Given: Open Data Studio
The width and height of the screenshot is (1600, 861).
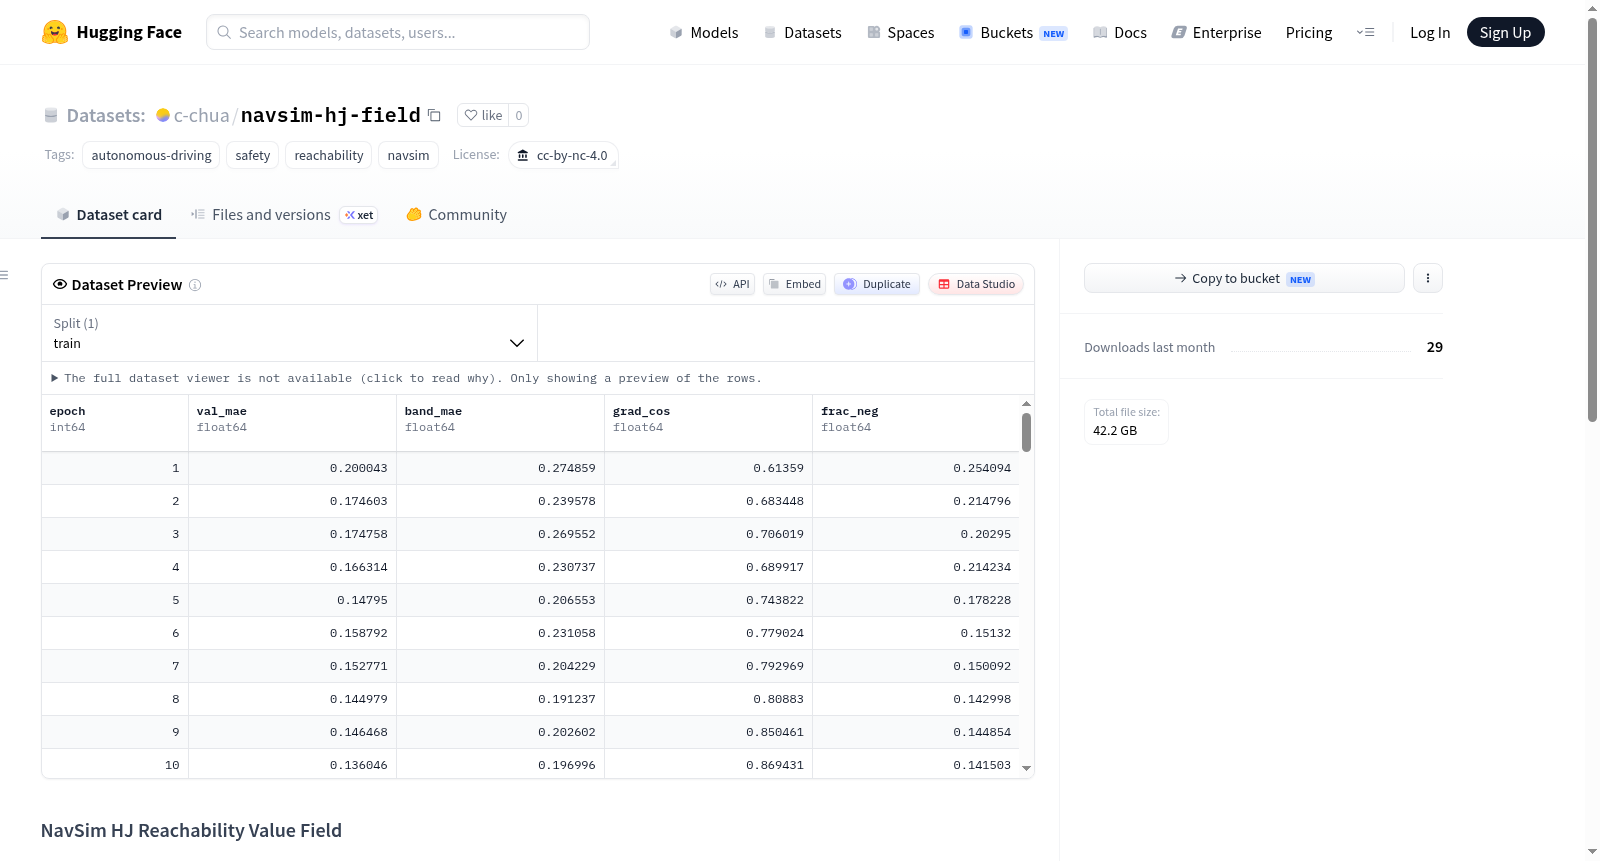Looking at the screenshot, I should [976, 284].
